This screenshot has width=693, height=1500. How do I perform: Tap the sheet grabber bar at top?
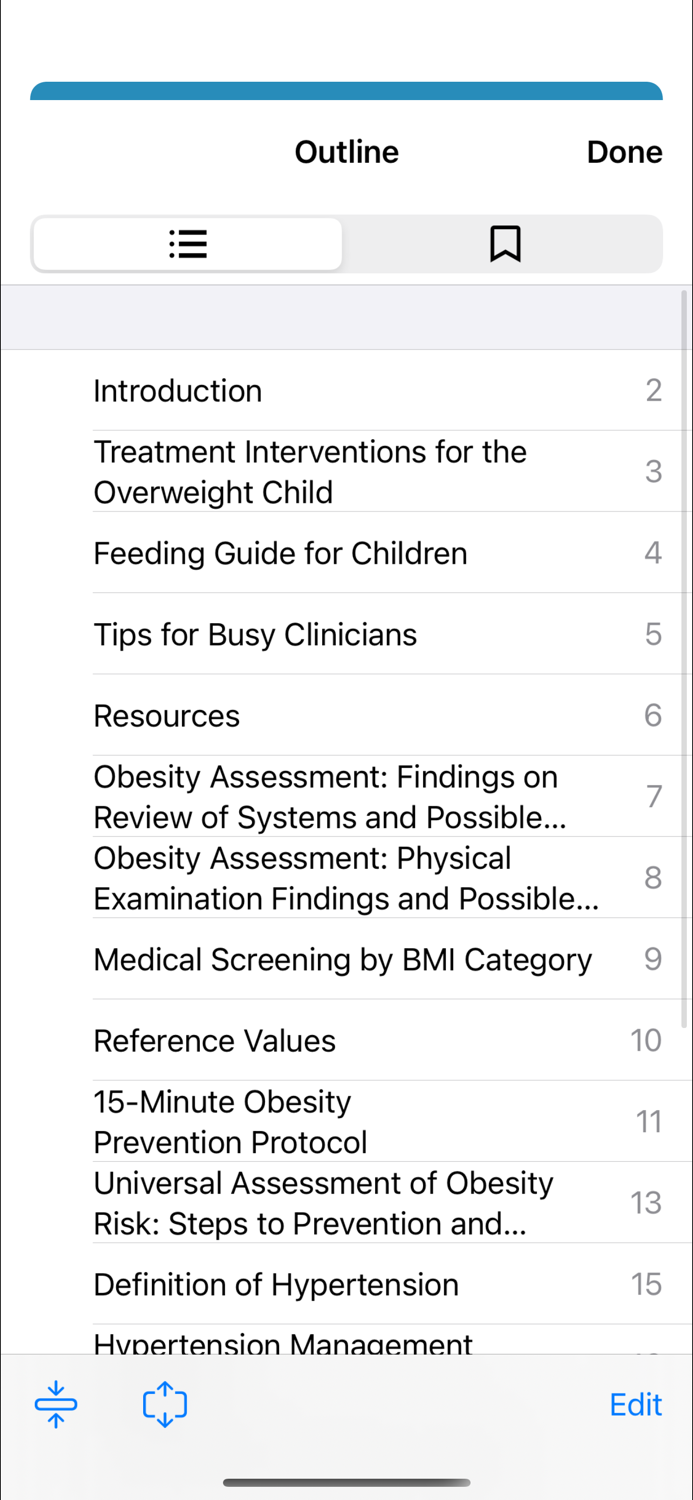tap(346, 91)
